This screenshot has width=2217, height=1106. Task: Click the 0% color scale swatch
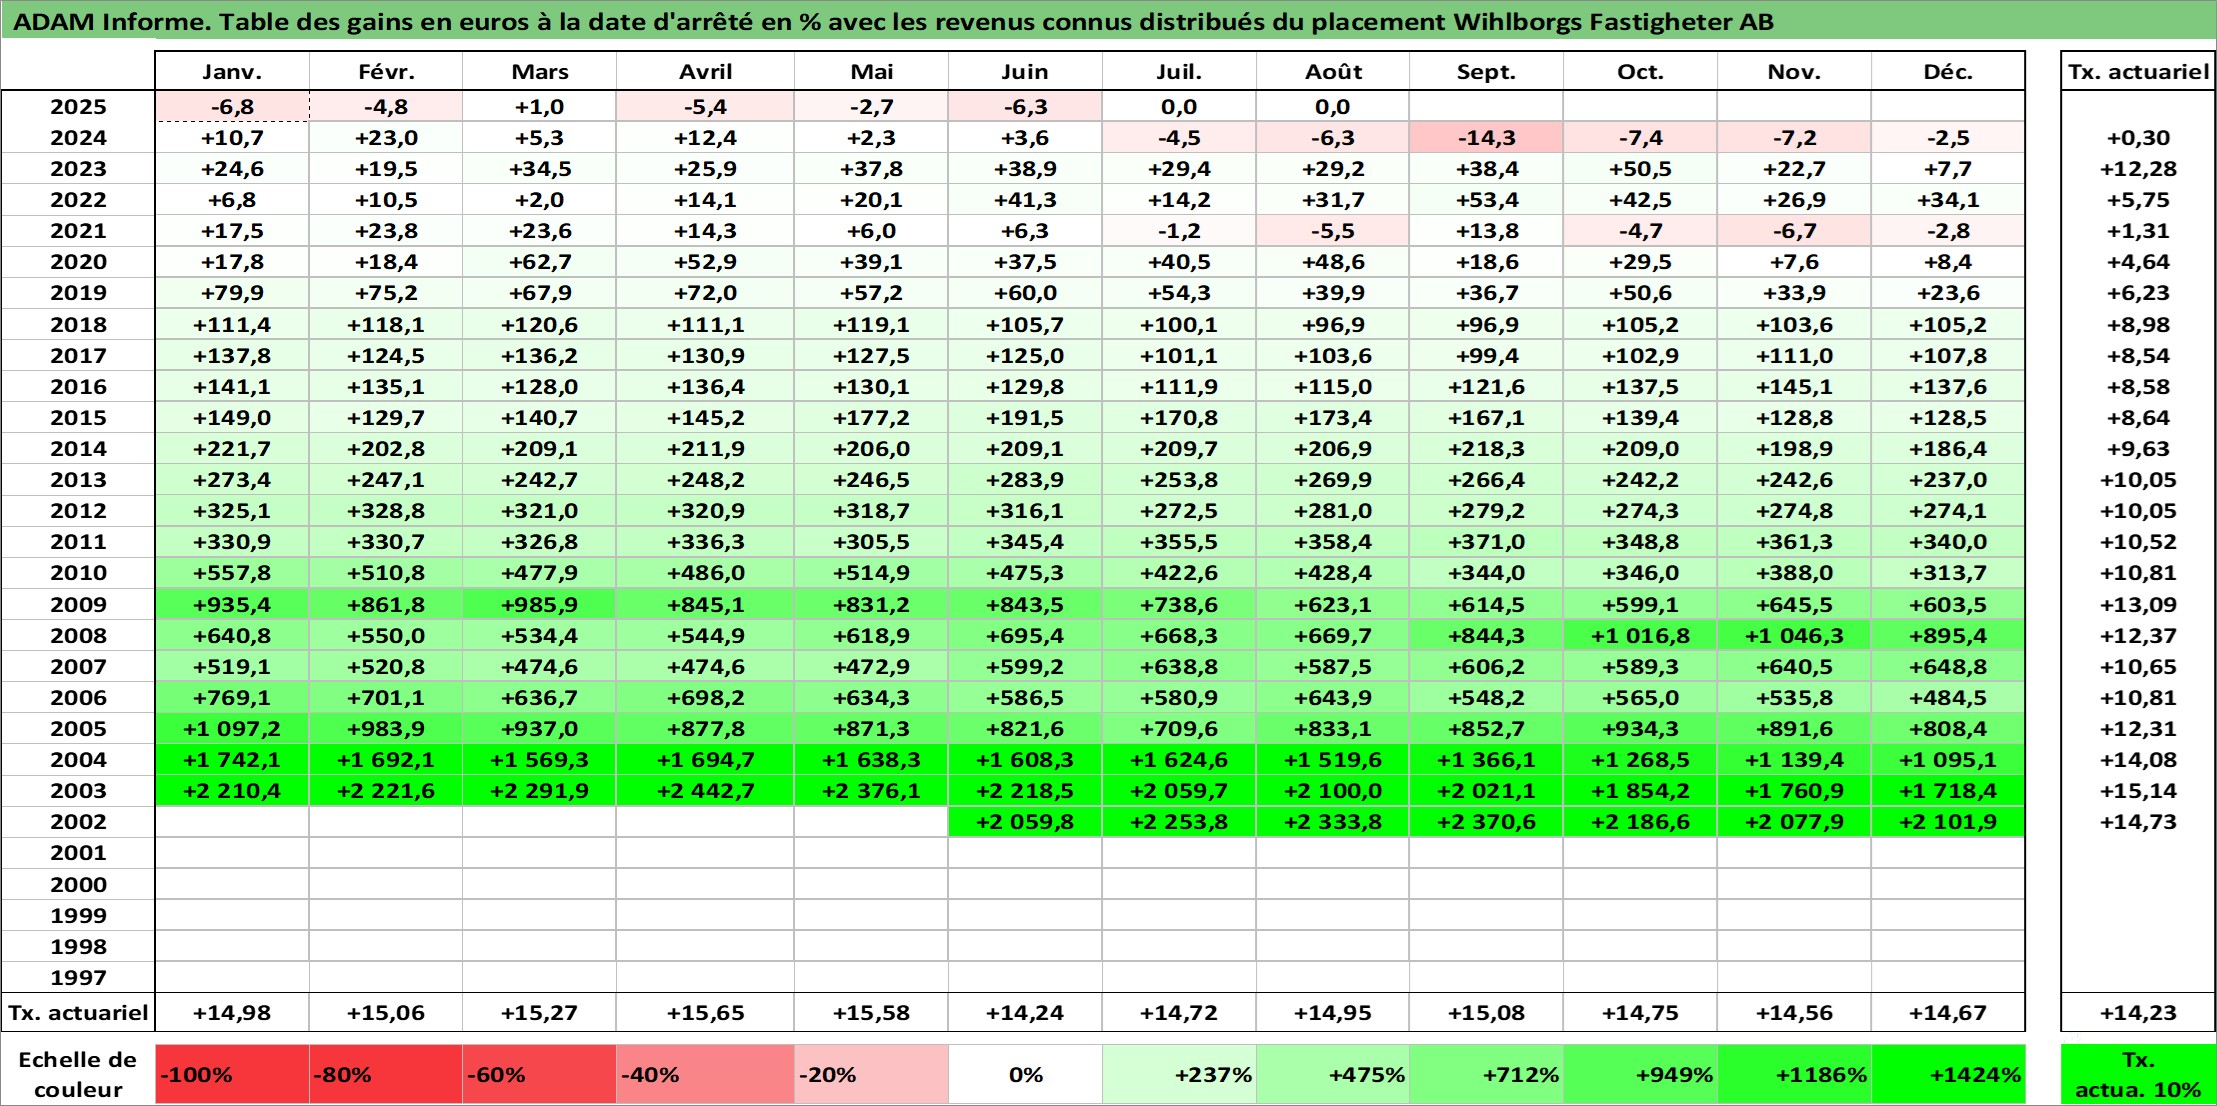click(x=1025, y=1075)
